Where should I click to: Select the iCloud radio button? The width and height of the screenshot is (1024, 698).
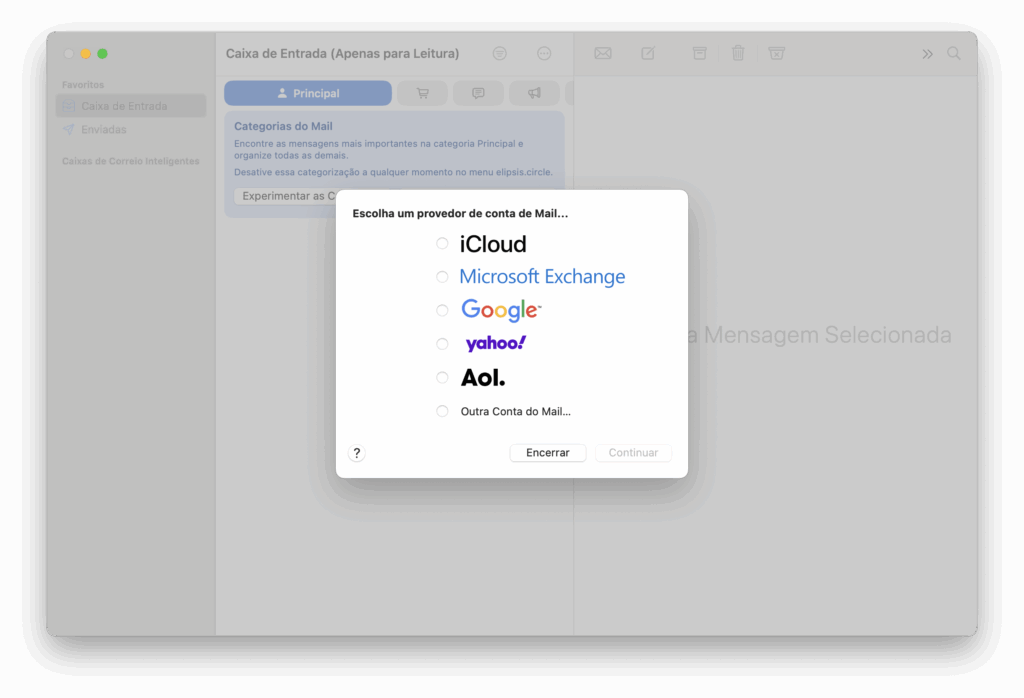click(x=442, y=243)
